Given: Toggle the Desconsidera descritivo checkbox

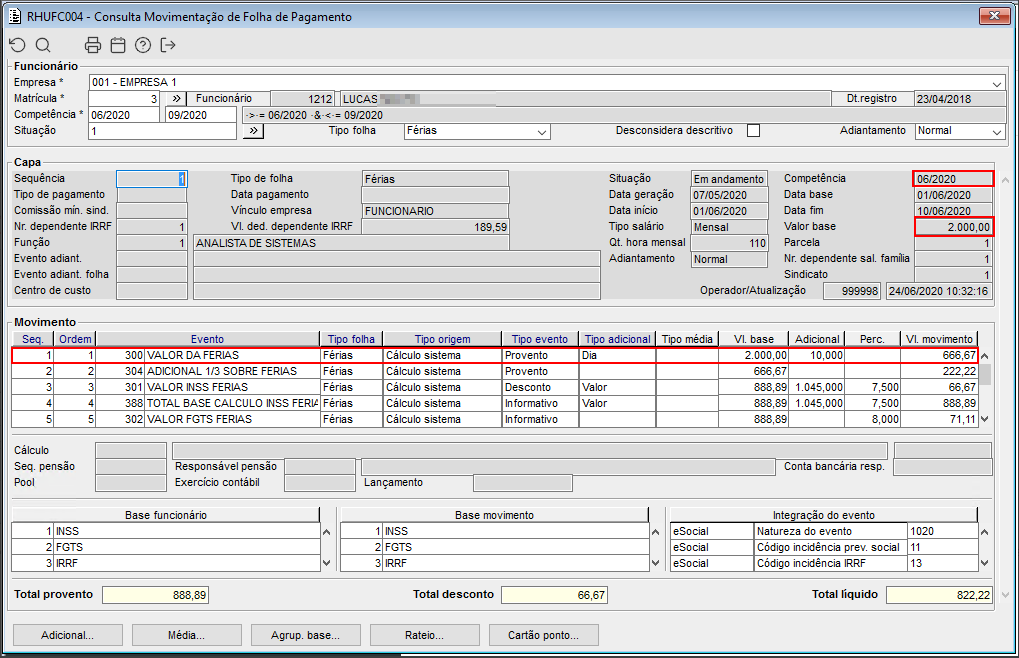Looking at the screenshot, I should 754,131.
